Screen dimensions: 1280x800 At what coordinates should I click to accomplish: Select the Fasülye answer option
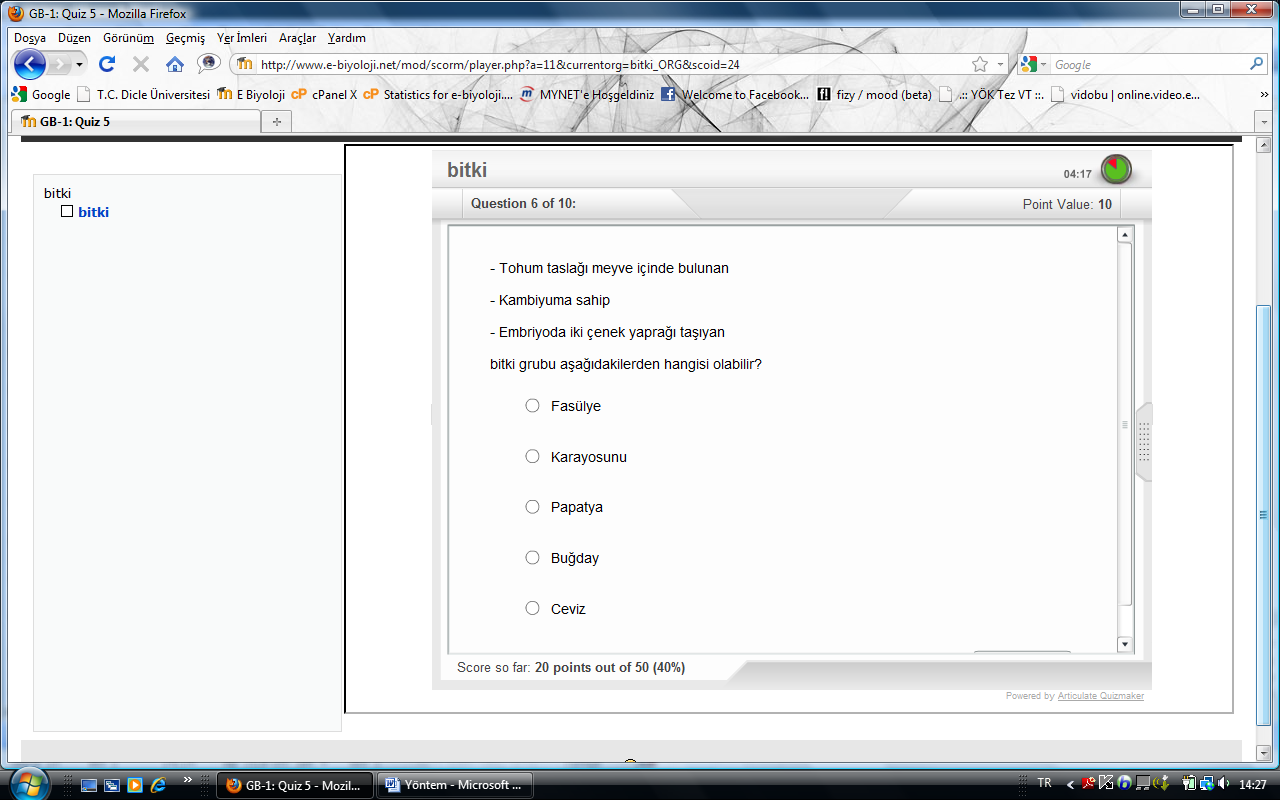point(532,406)
